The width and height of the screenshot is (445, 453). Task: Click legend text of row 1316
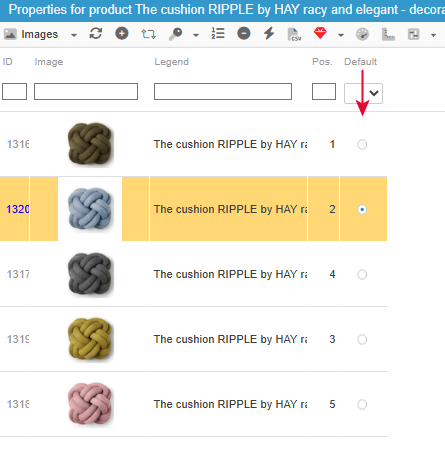tap(230, 144)
